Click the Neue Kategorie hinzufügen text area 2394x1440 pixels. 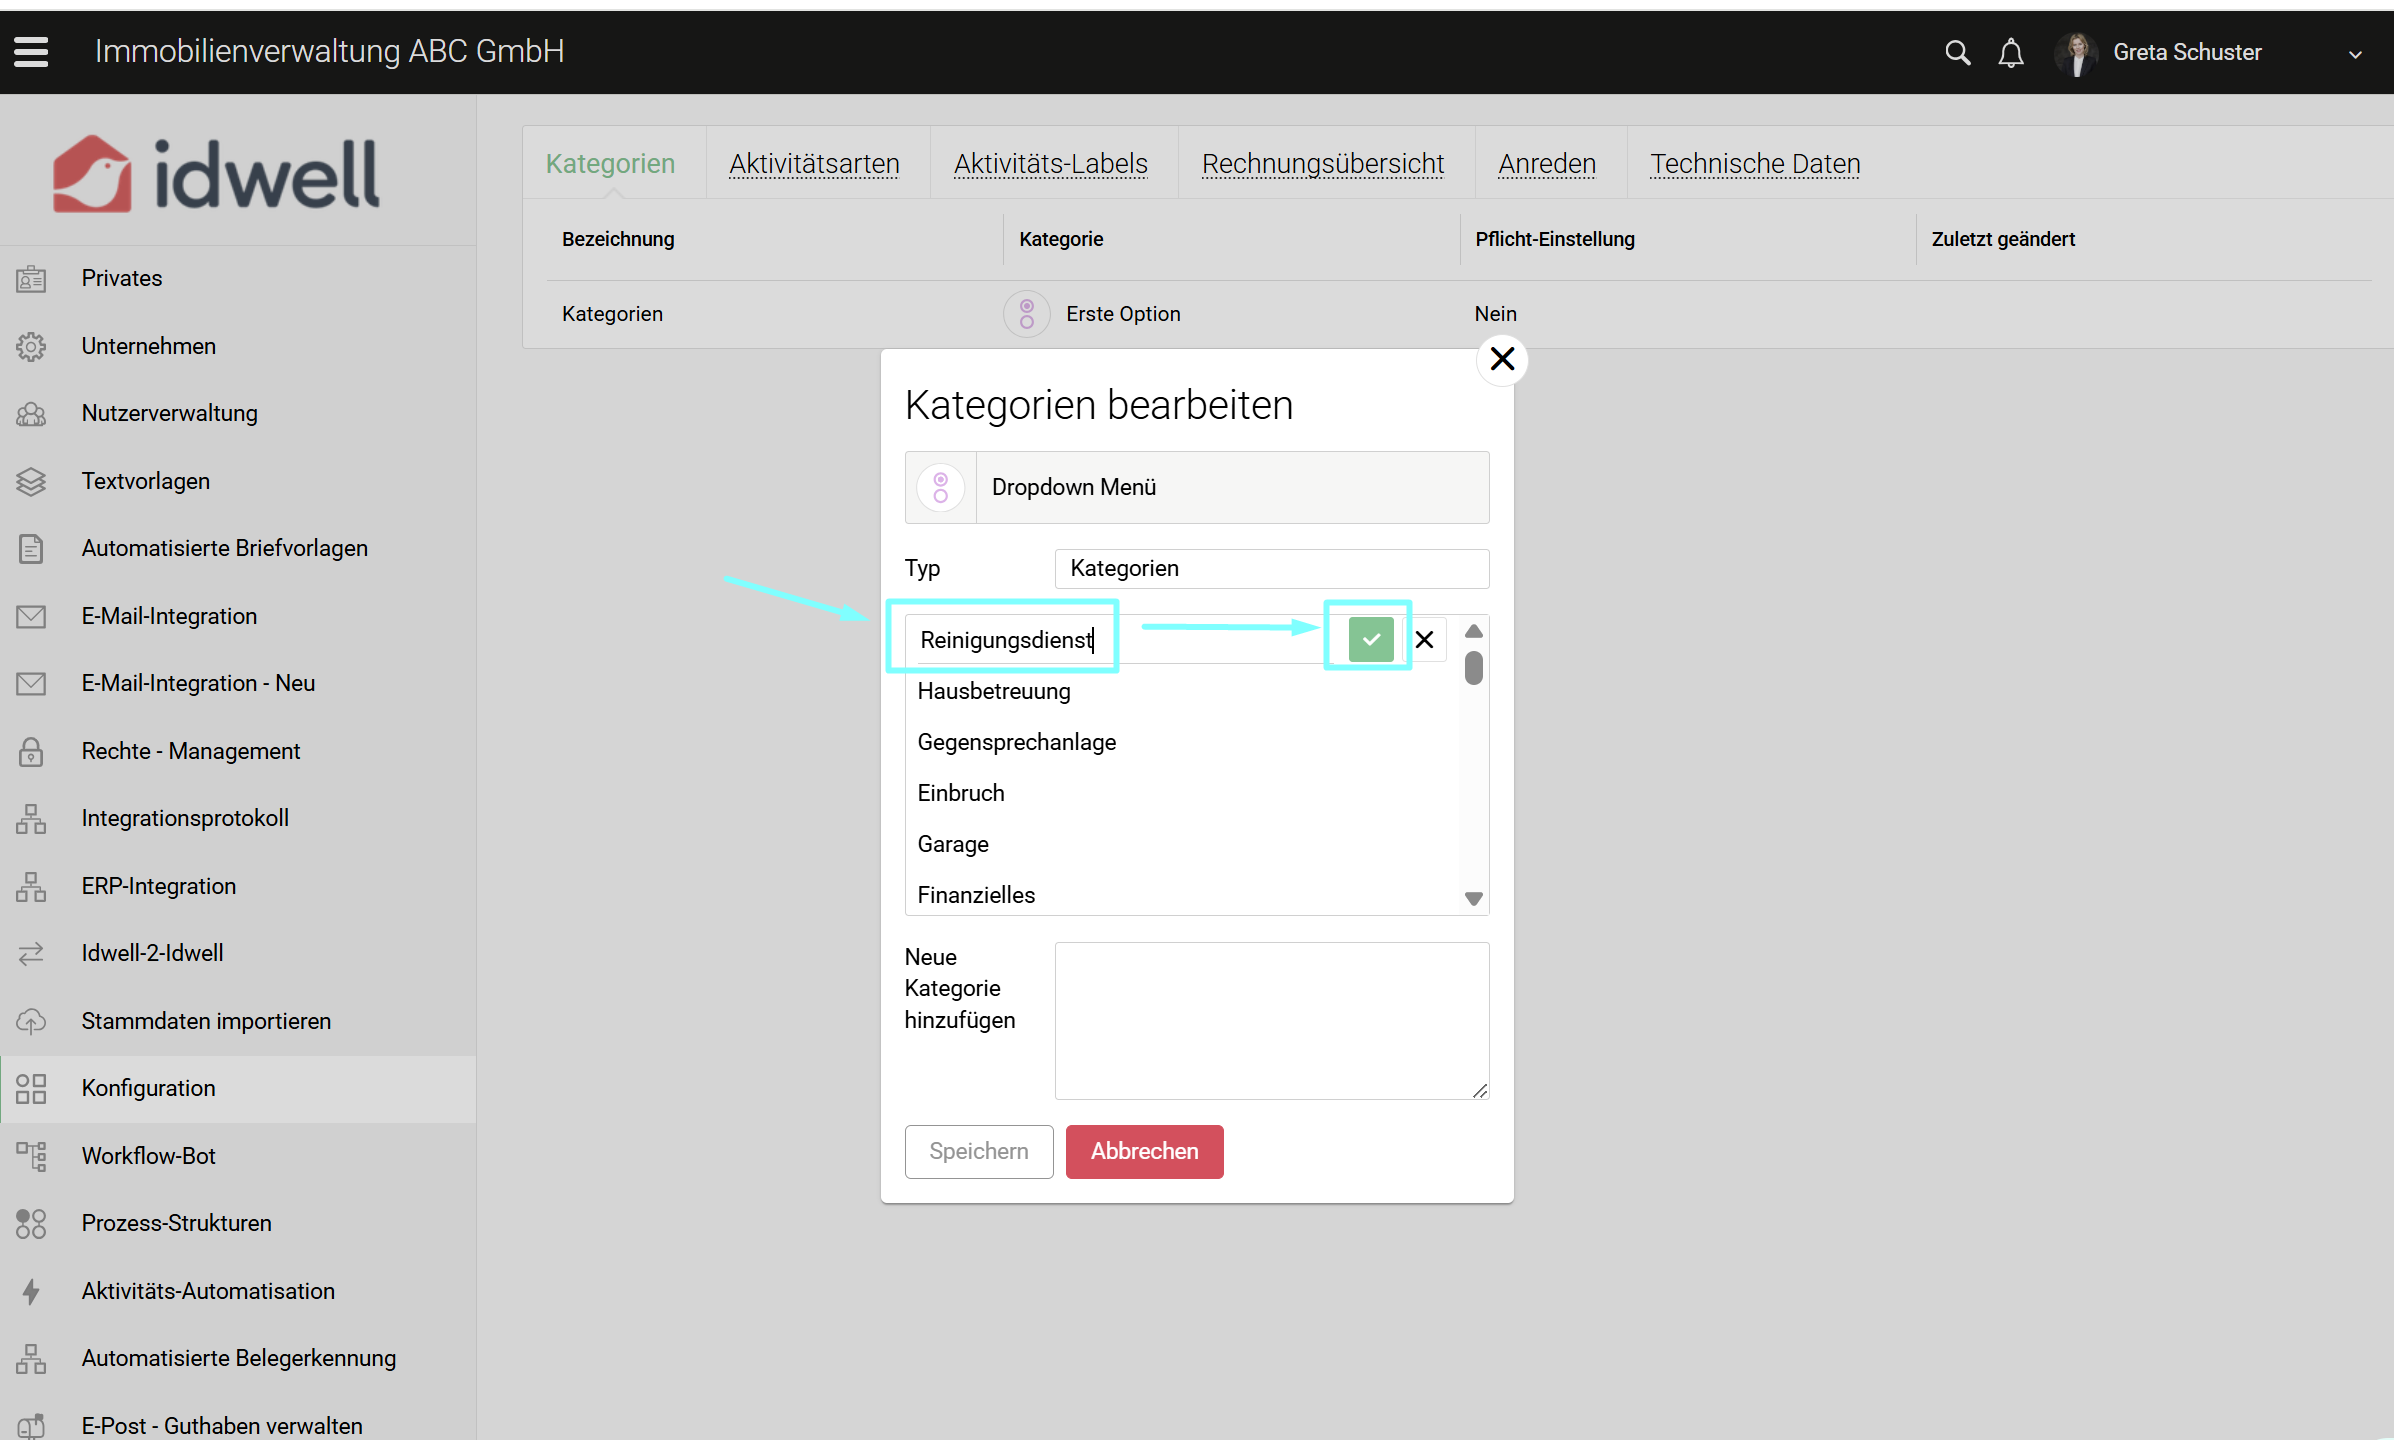pos(1271,1020)
